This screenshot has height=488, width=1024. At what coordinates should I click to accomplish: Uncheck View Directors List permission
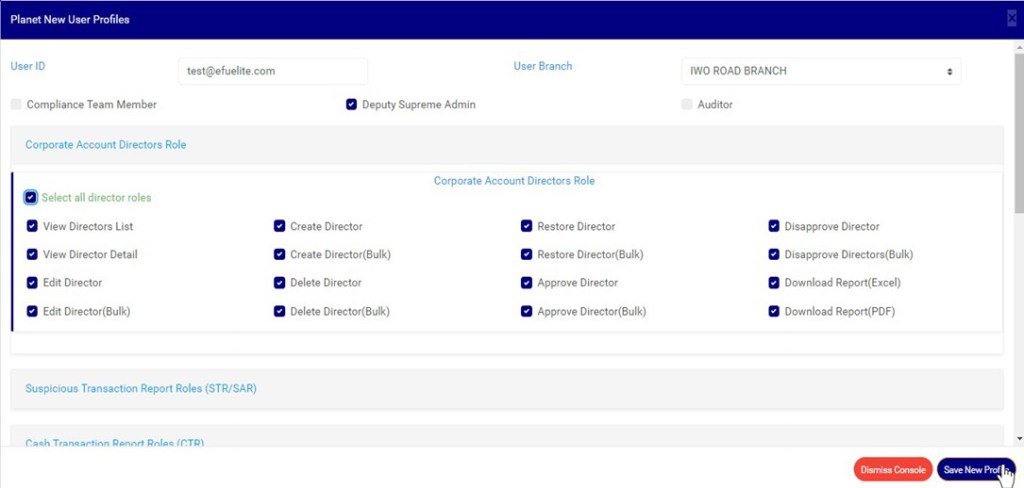(32, 227)
